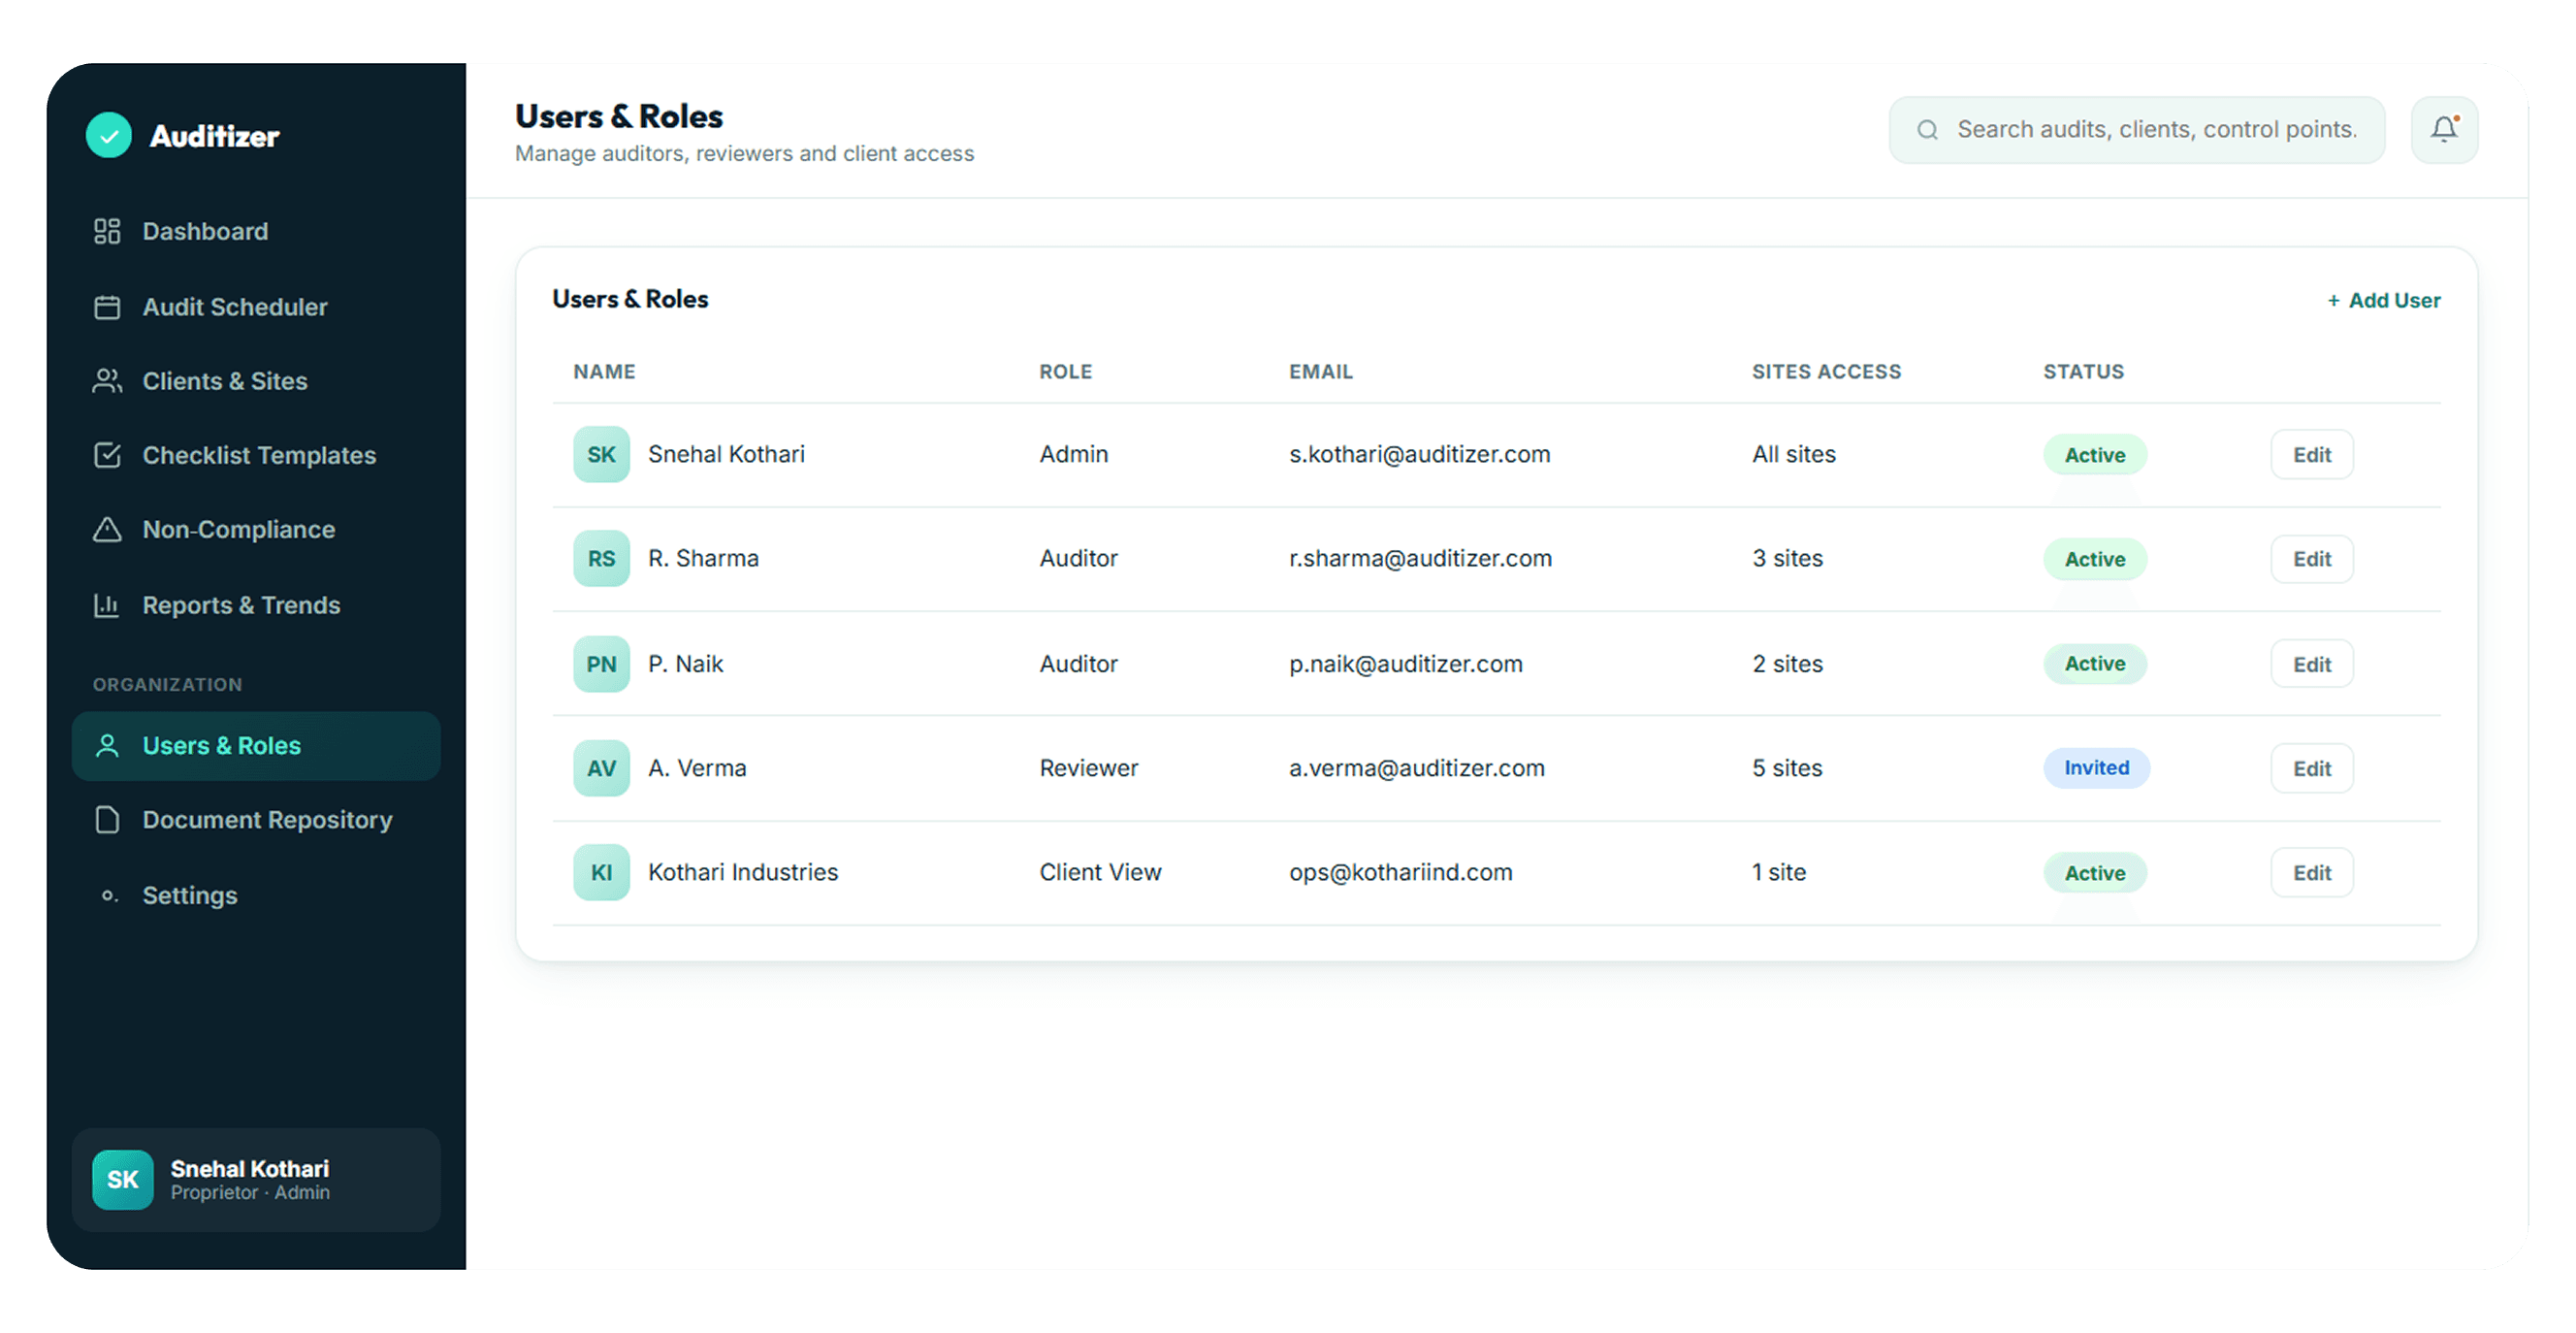Click the Reports & Trends chart icon
2576x1333 pixels.
(107, 605)
